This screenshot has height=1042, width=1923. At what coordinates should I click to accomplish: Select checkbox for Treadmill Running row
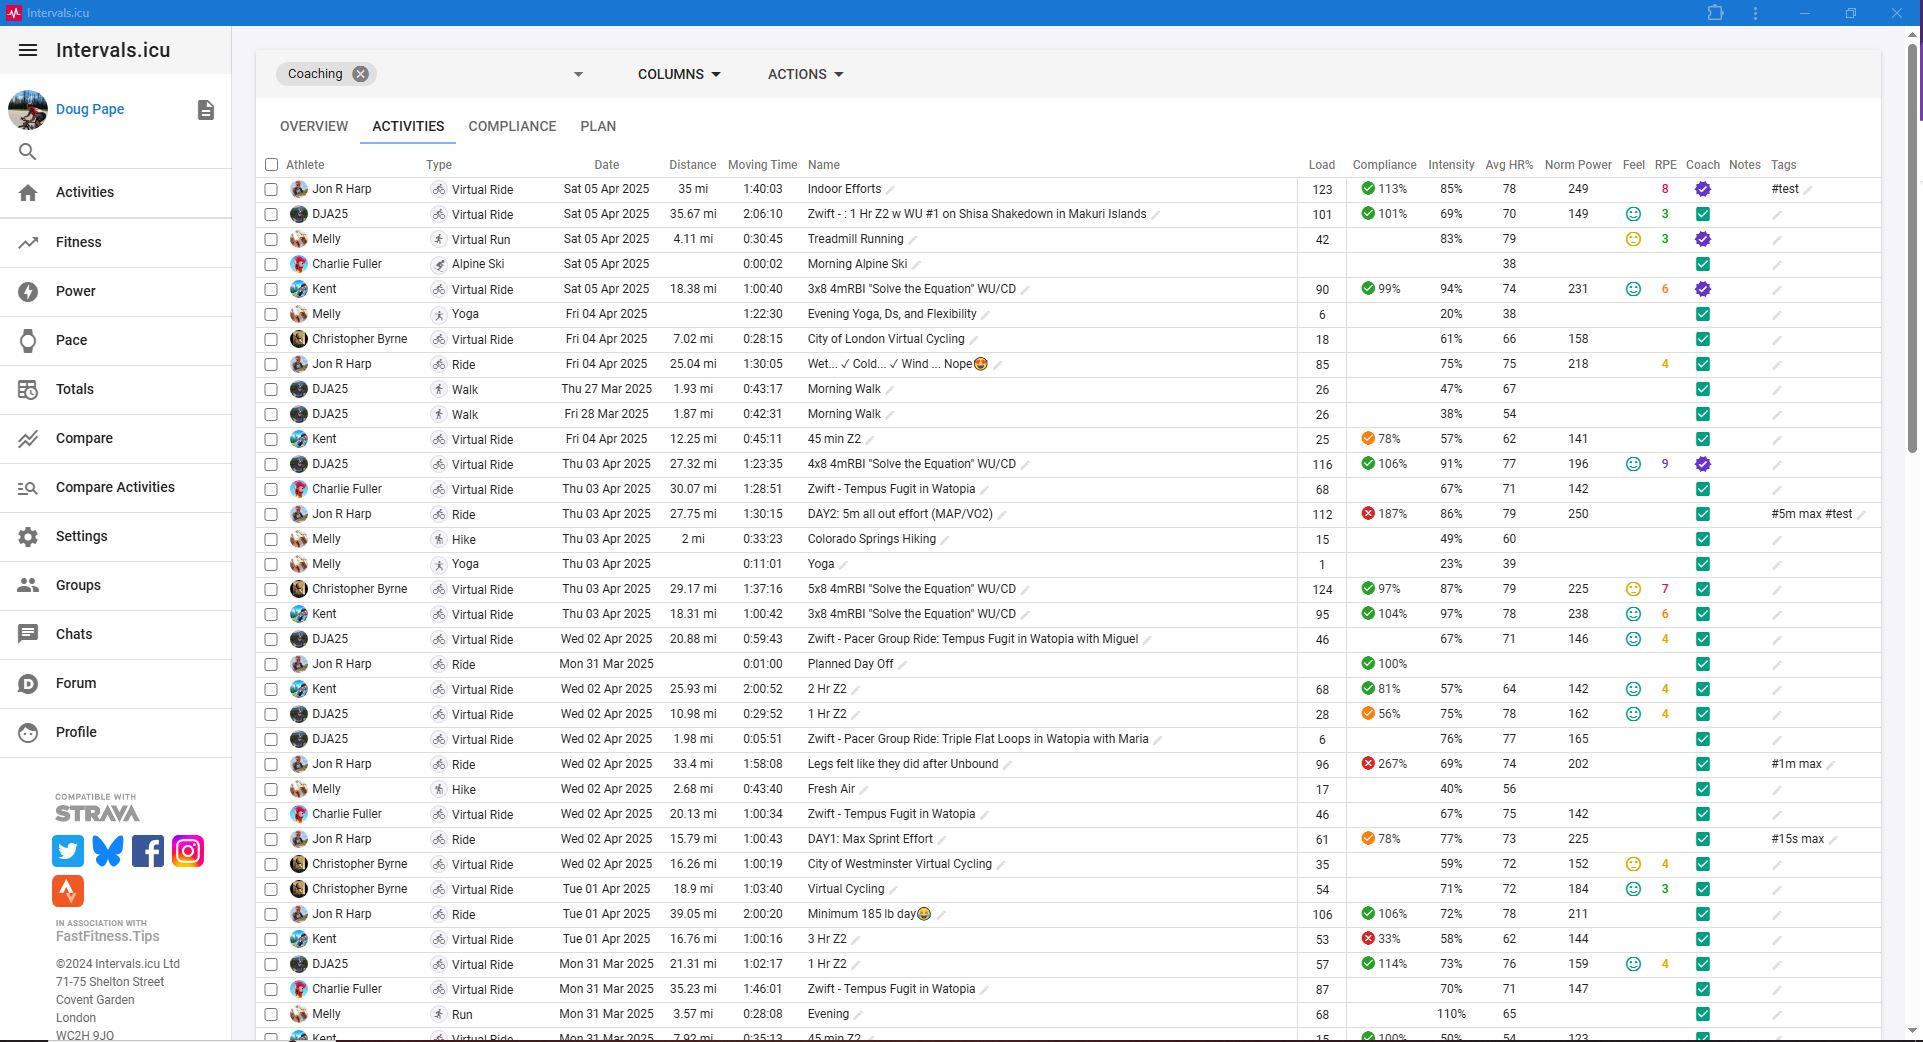point(271,239)
